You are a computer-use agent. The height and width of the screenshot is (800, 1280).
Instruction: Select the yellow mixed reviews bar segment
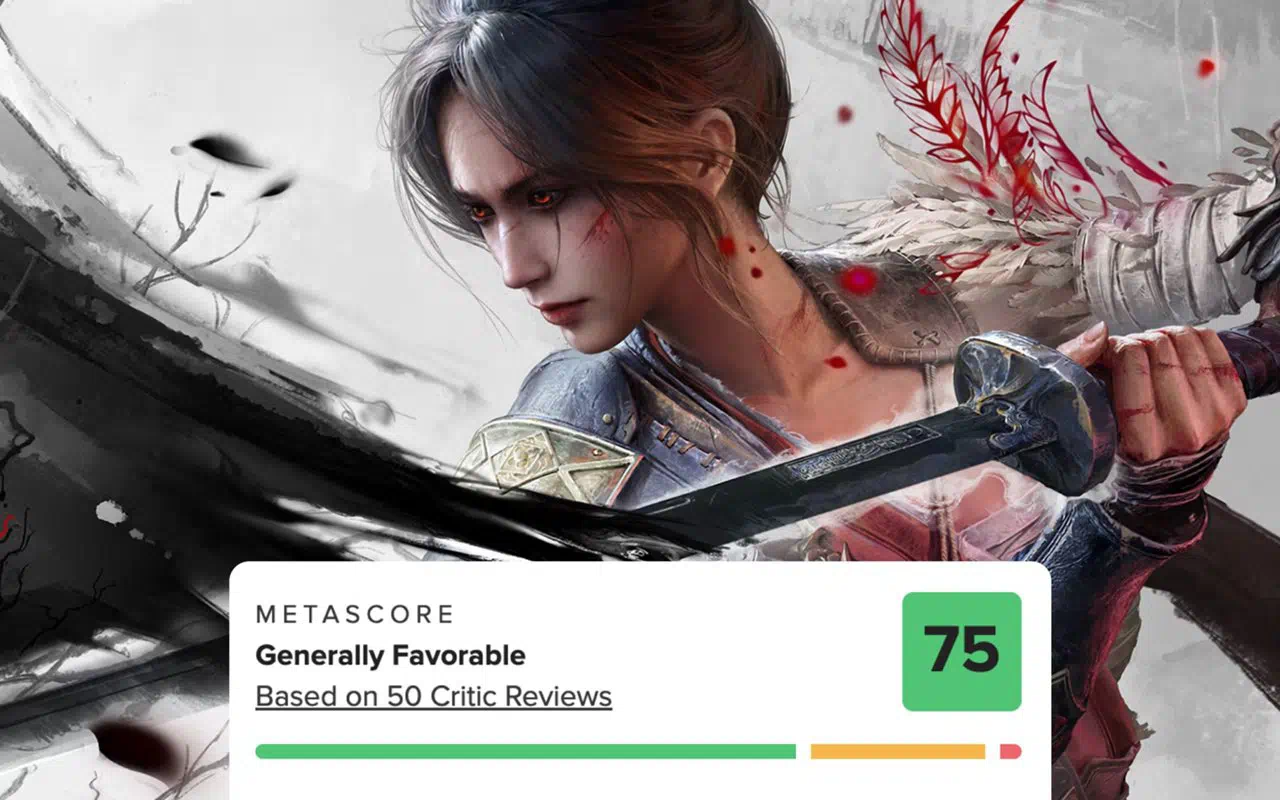[x=898, y=751]
